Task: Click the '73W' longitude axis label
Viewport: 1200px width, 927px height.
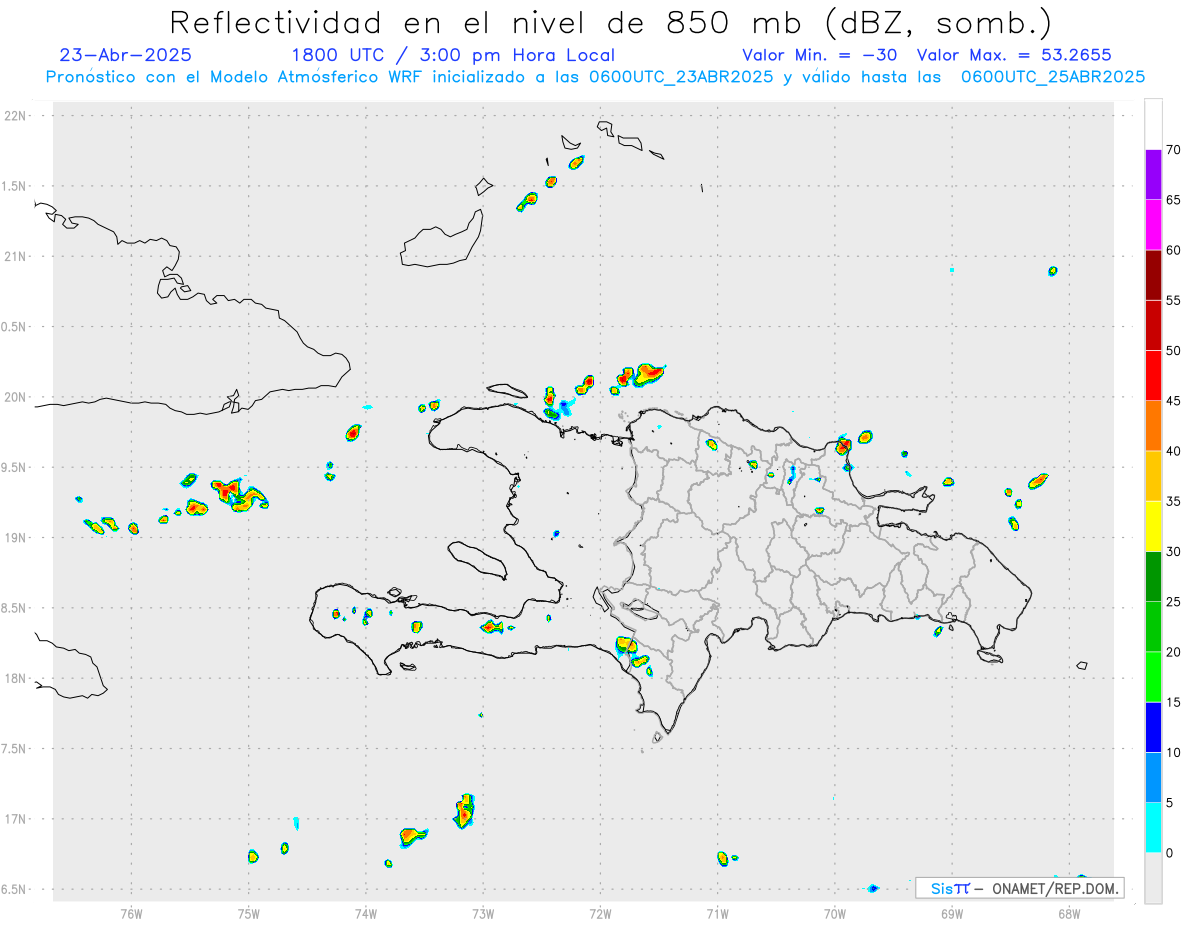Action: pos(483,912)
